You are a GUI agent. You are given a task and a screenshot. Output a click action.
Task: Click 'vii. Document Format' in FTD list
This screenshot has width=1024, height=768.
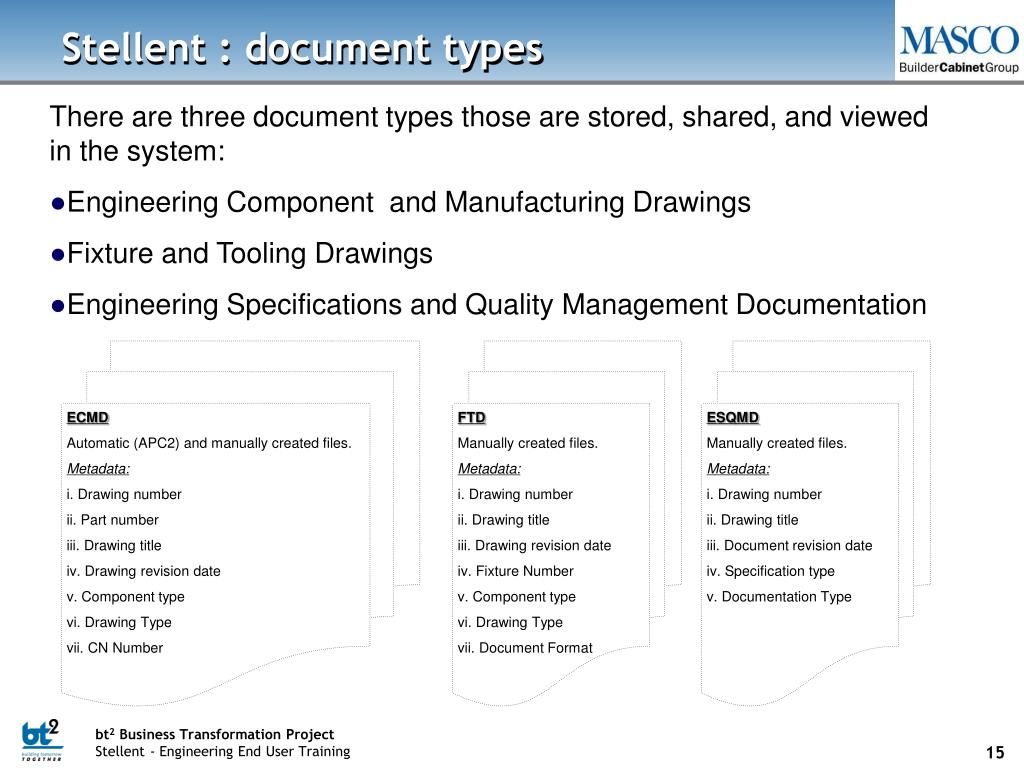click(x=525, y=648)
